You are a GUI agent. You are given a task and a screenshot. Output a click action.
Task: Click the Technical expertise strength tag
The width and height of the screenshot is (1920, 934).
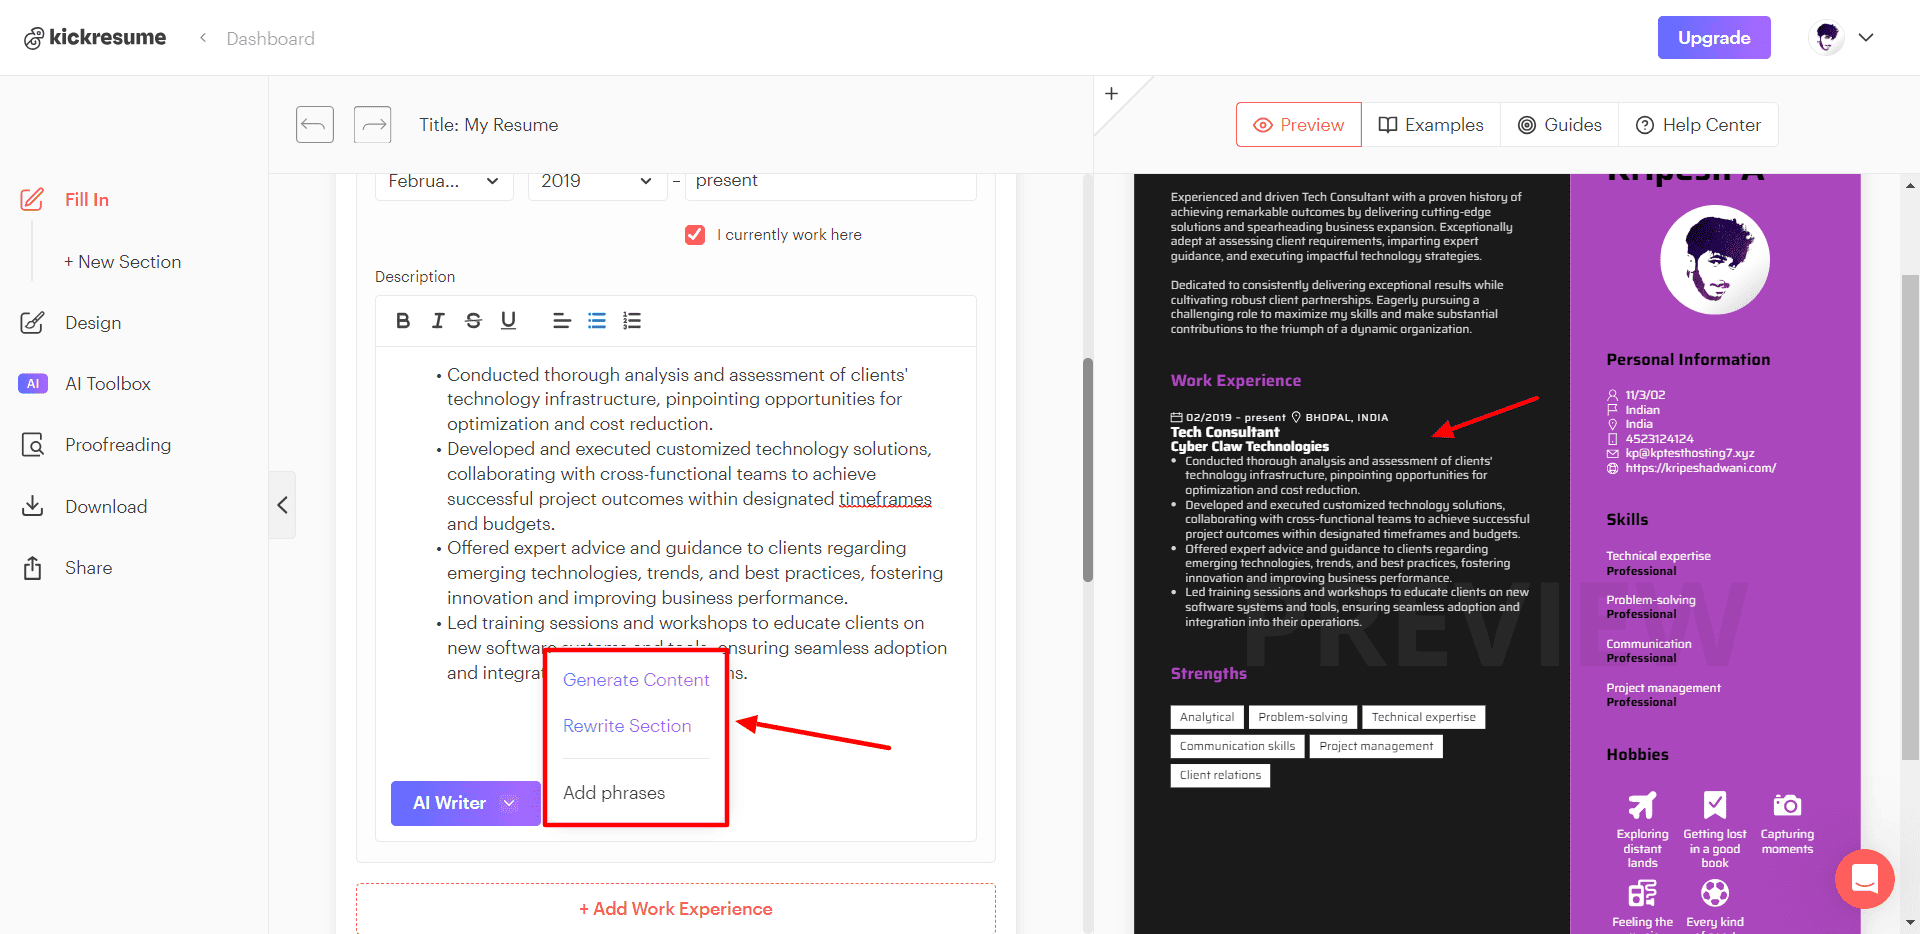(x=1424, y=717)
